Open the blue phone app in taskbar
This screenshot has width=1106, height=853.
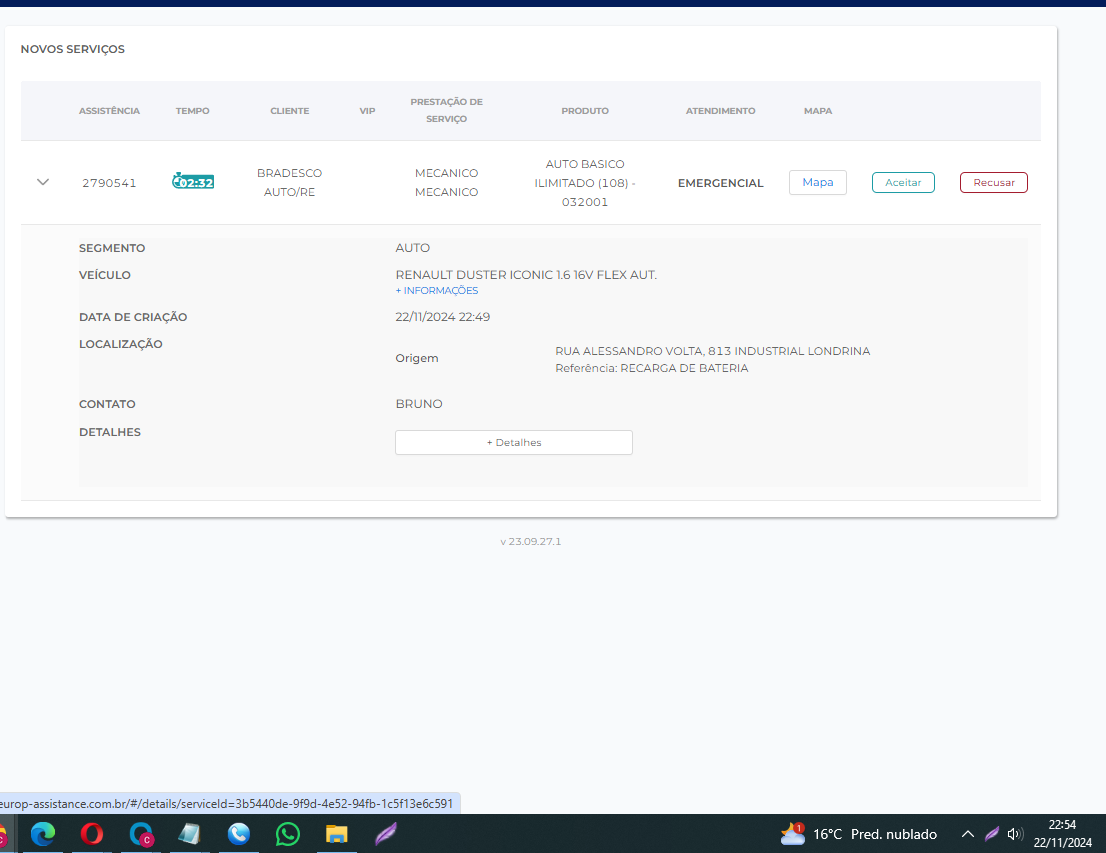click(238, 834)
